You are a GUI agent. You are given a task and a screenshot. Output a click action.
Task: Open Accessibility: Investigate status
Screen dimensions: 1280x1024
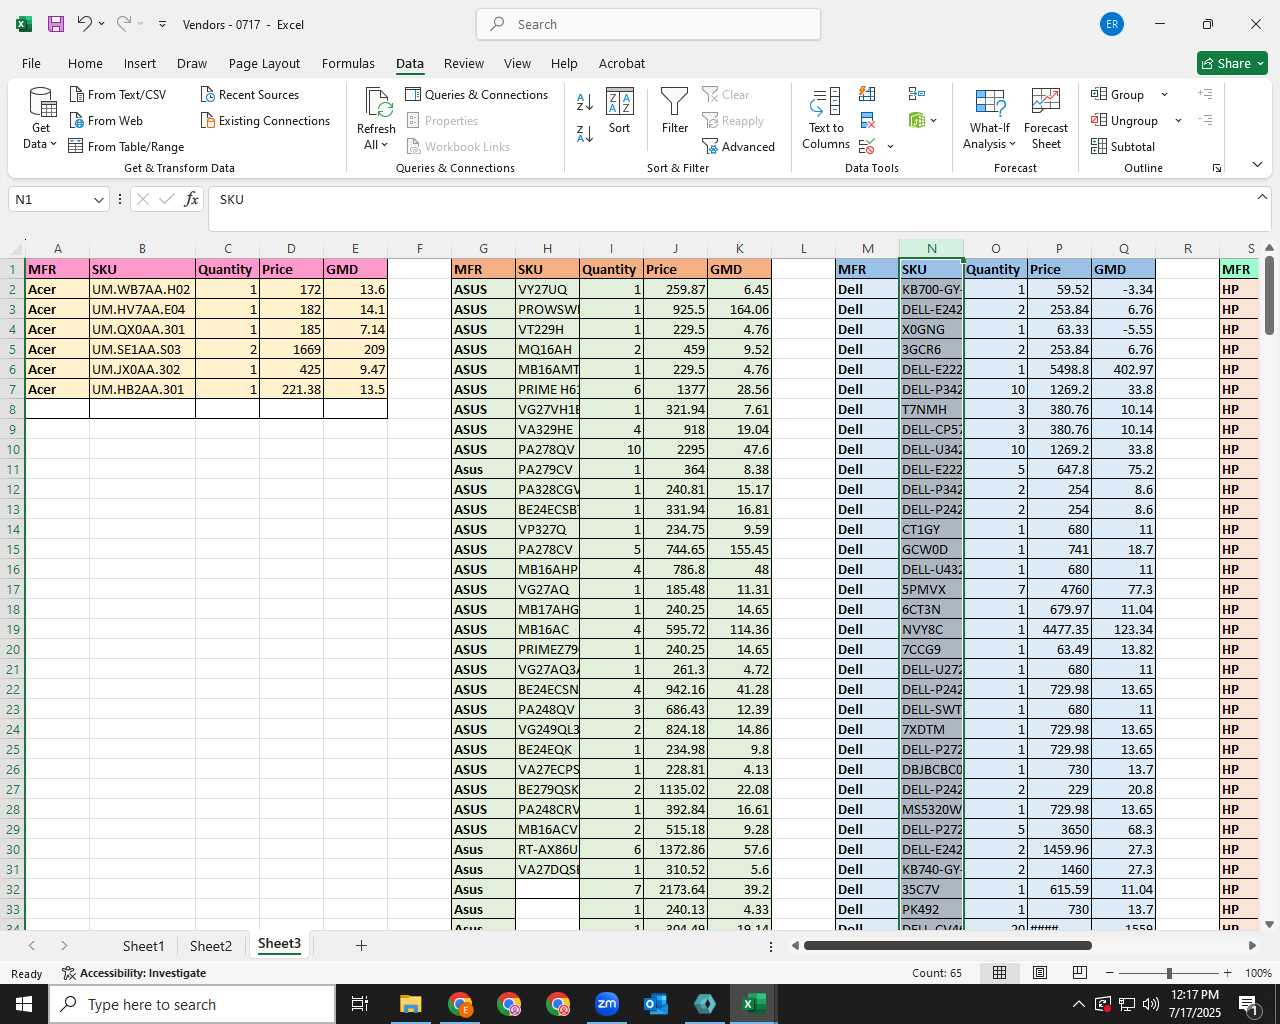point(134,973)
